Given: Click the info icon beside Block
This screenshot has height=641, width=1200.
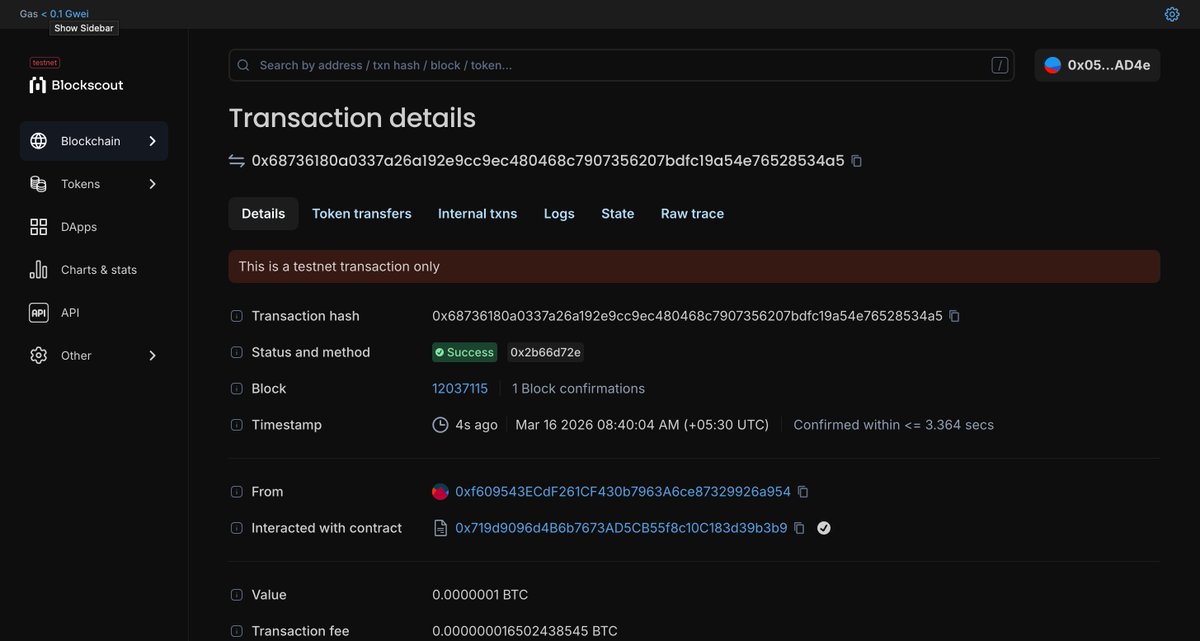Looking at the screenshot, I should pos(237,389).
